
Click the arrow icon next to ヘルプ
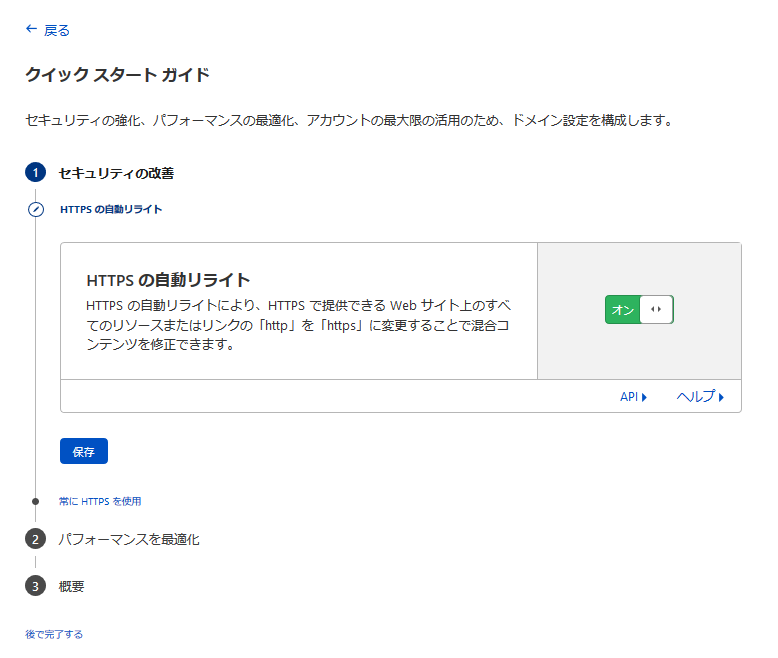coord(721,397)
